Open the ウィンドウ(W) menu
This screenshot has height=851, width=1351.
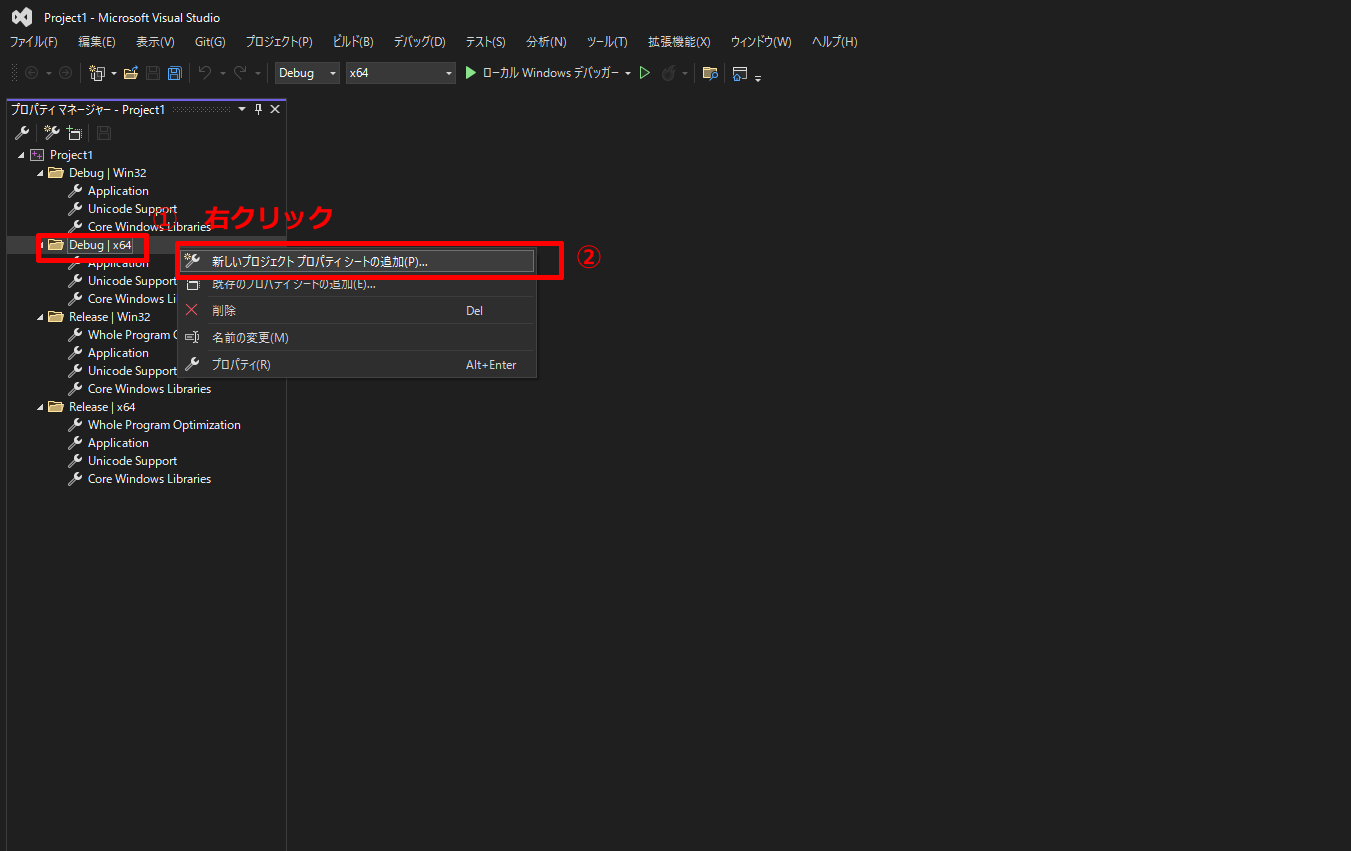[761, 42]
